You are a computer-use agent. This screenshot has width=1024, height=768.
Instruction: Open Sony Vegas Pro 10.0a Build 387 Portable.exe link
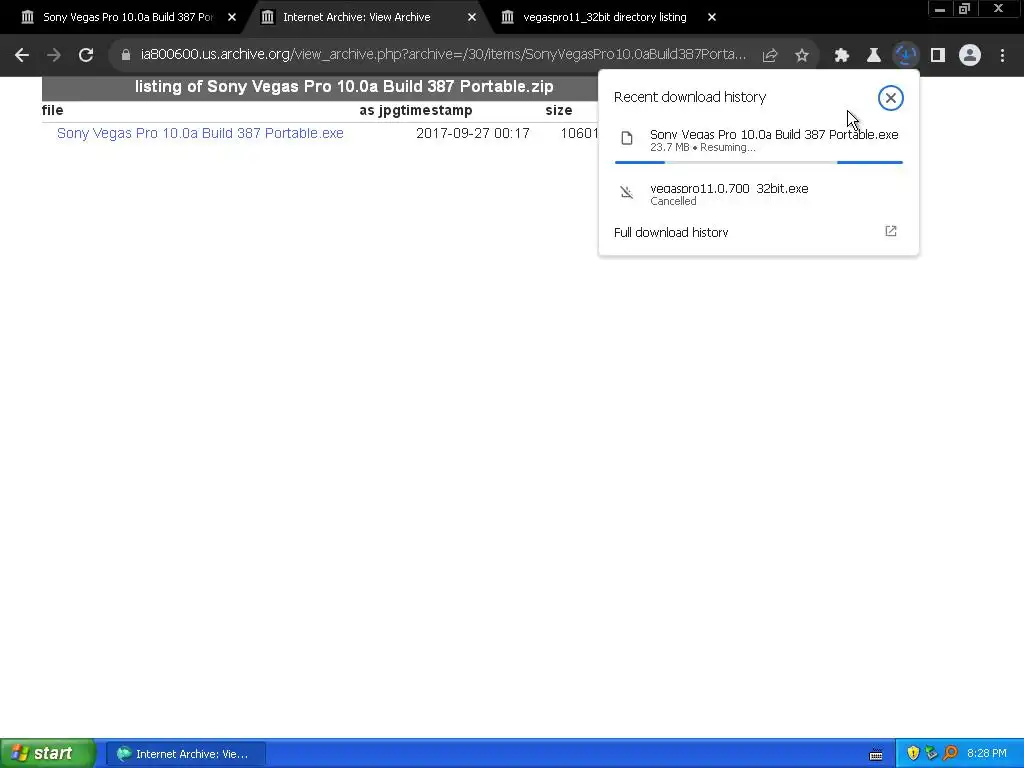[200, 133]
